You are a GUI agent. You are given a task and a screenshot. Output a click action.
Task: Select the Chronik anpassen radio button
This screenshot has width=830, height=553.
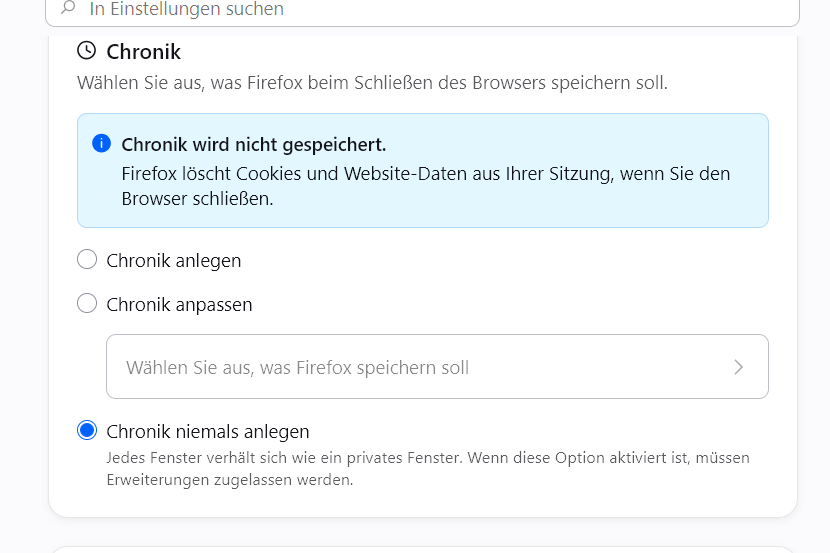(x=87, y=304)
